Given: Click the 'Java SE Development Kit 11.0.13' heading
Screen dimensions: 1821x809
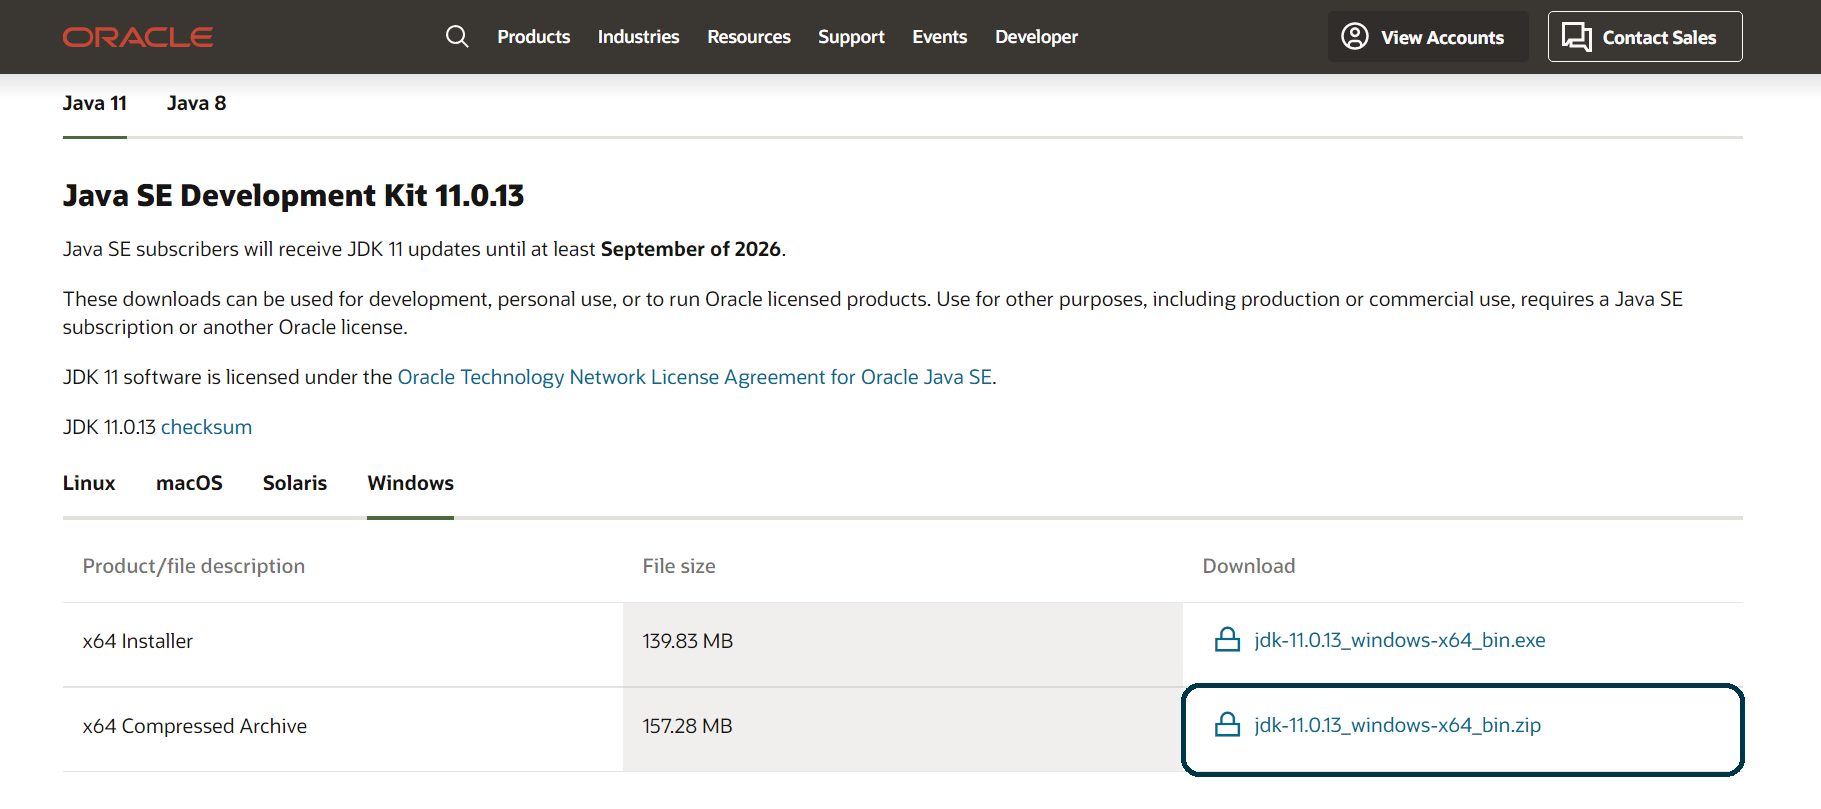Looking at the screenshot, I should pyautogui.click(x=294, y=196).
